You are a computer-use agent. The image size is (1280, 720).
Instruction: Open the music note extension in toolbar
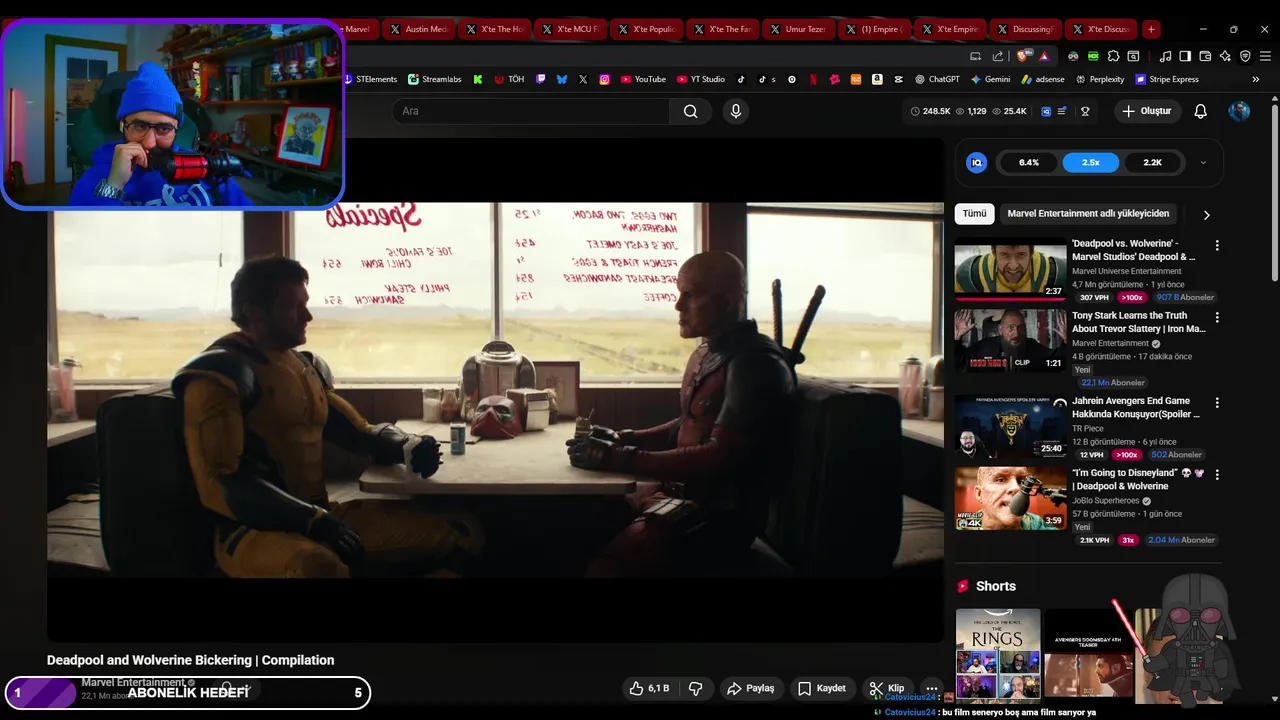pyautogui.click(x=1166, y=56)
